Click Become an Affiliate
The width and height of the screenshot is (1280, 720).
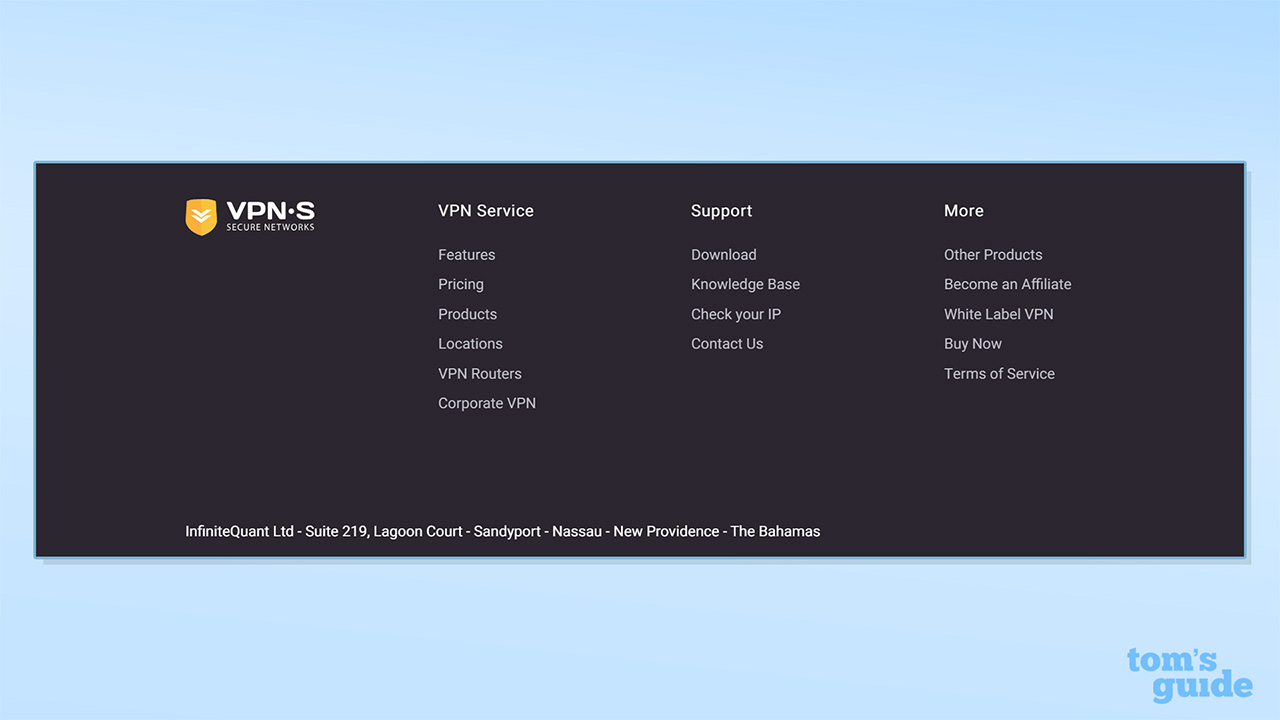point(1007,284)
